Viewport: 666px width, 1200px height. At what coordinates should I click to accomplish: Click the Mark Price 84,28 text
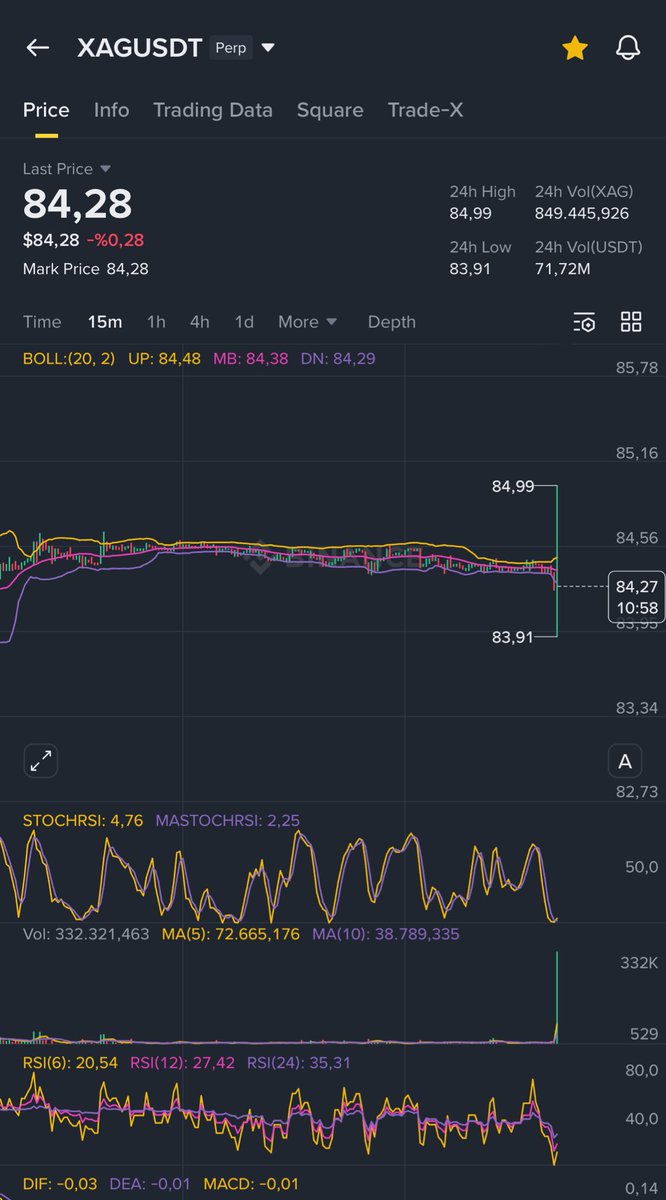[86, 268]
